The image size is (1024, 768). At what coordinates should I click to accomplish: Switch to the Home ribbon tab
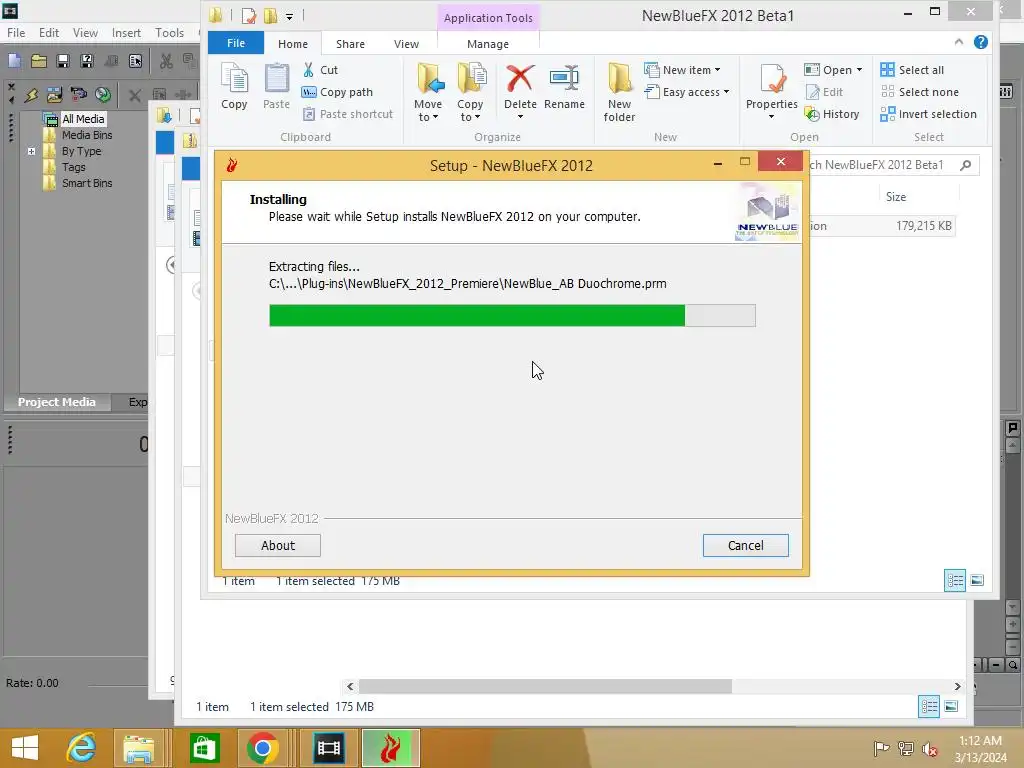293,44
